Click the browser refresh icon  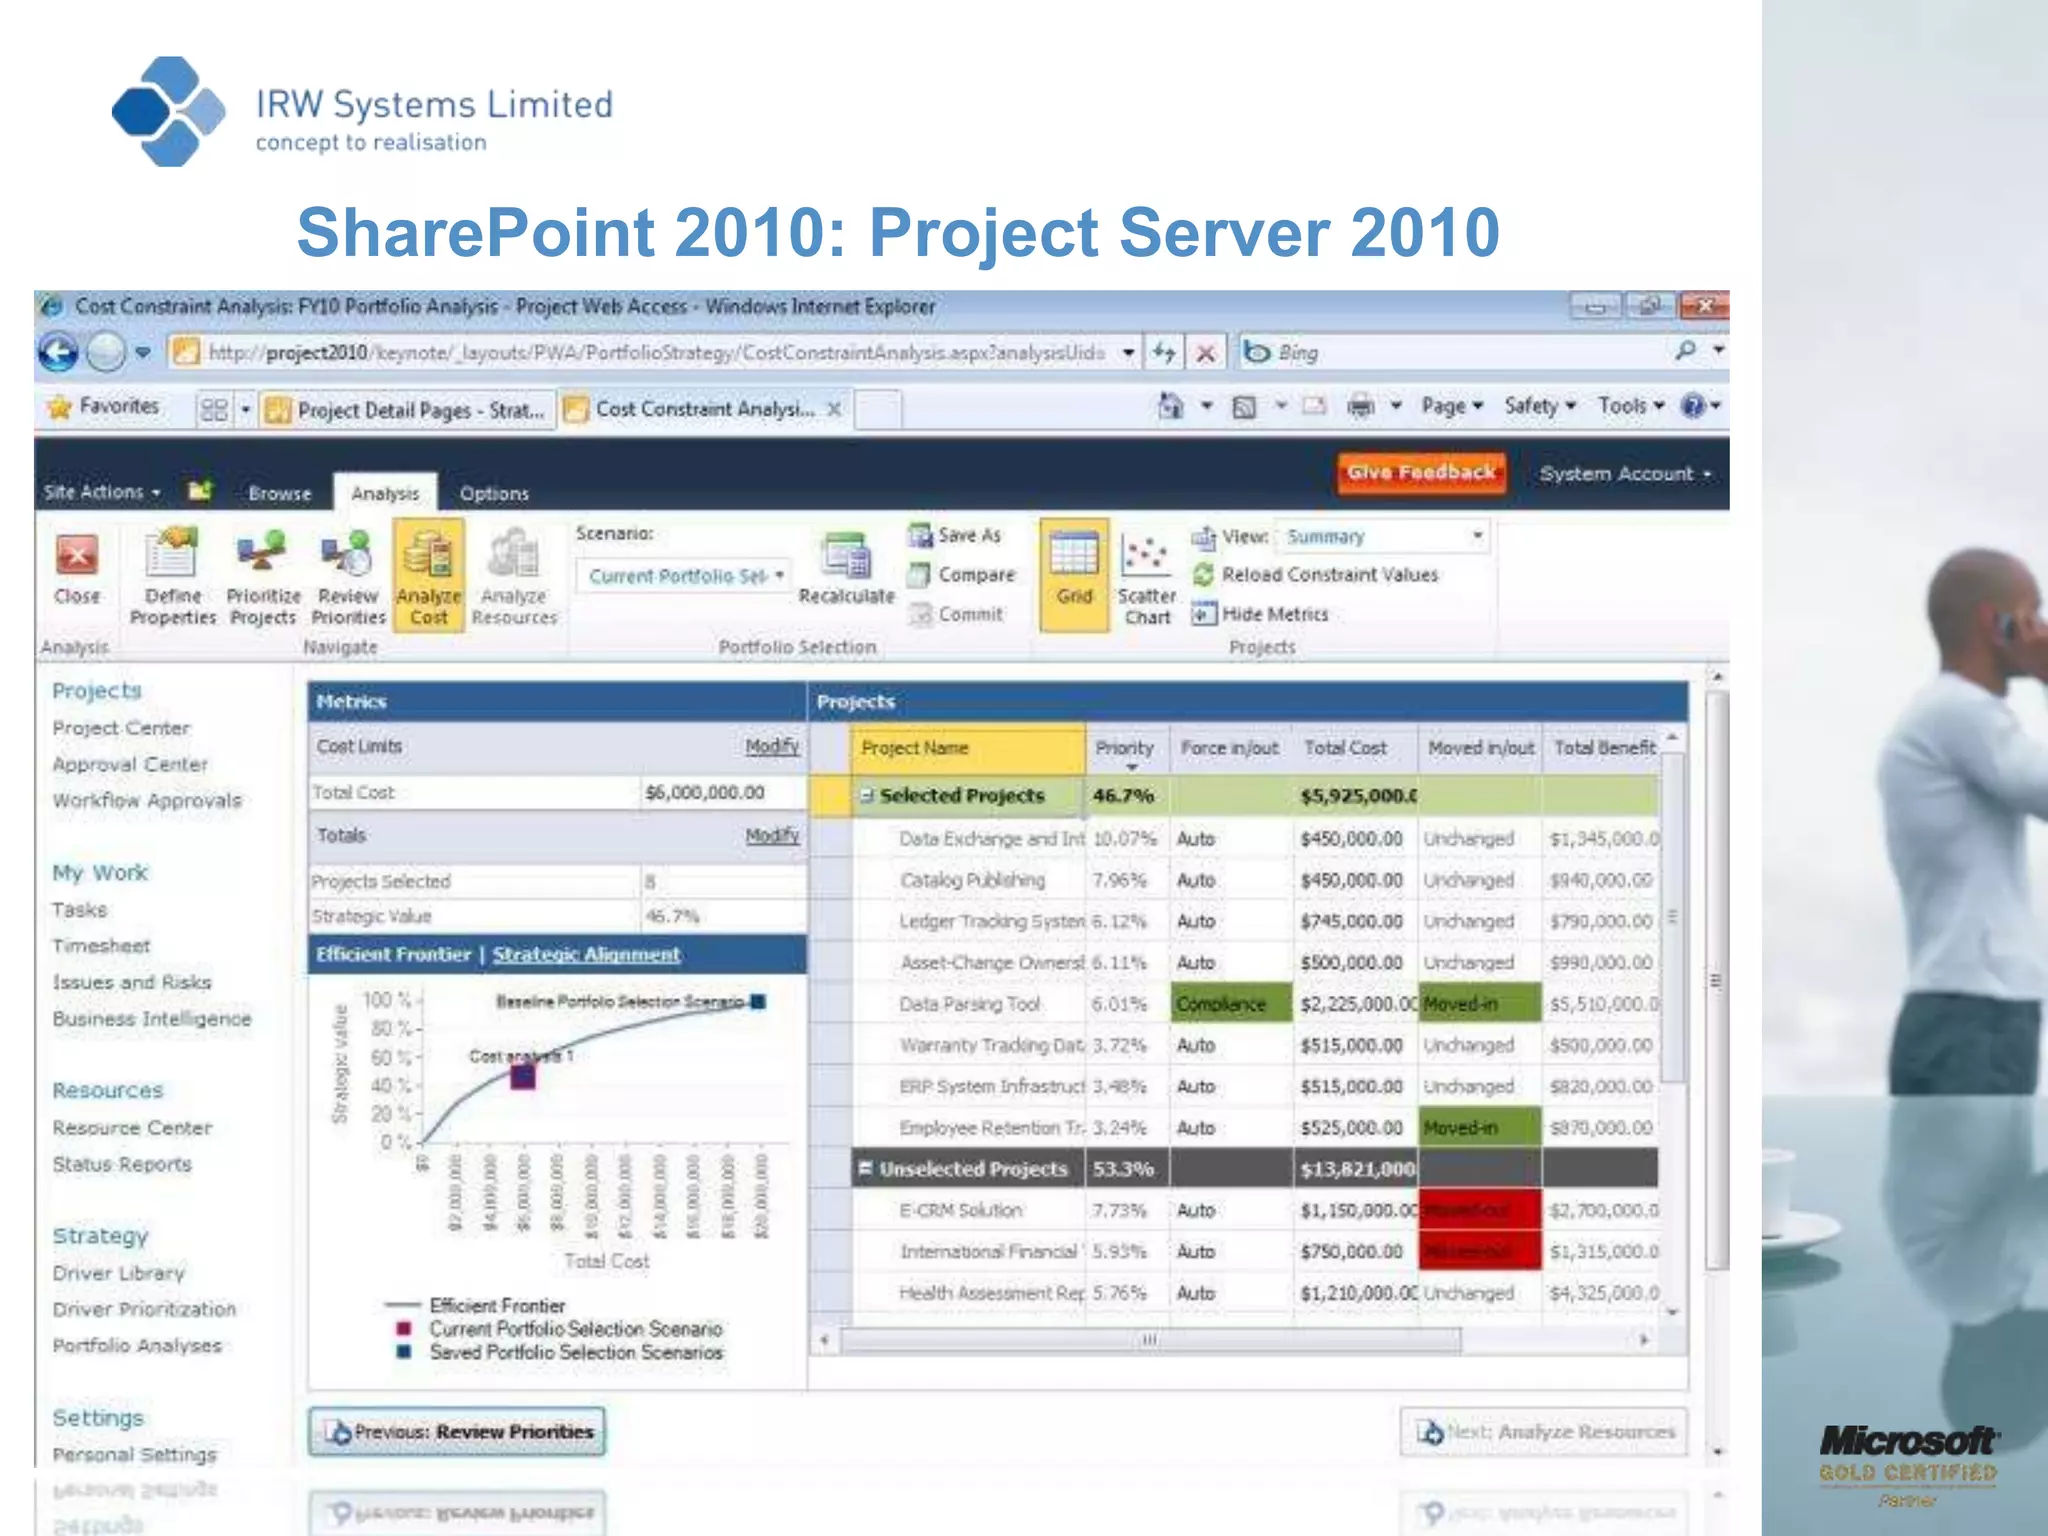[x=1163, y=352]
